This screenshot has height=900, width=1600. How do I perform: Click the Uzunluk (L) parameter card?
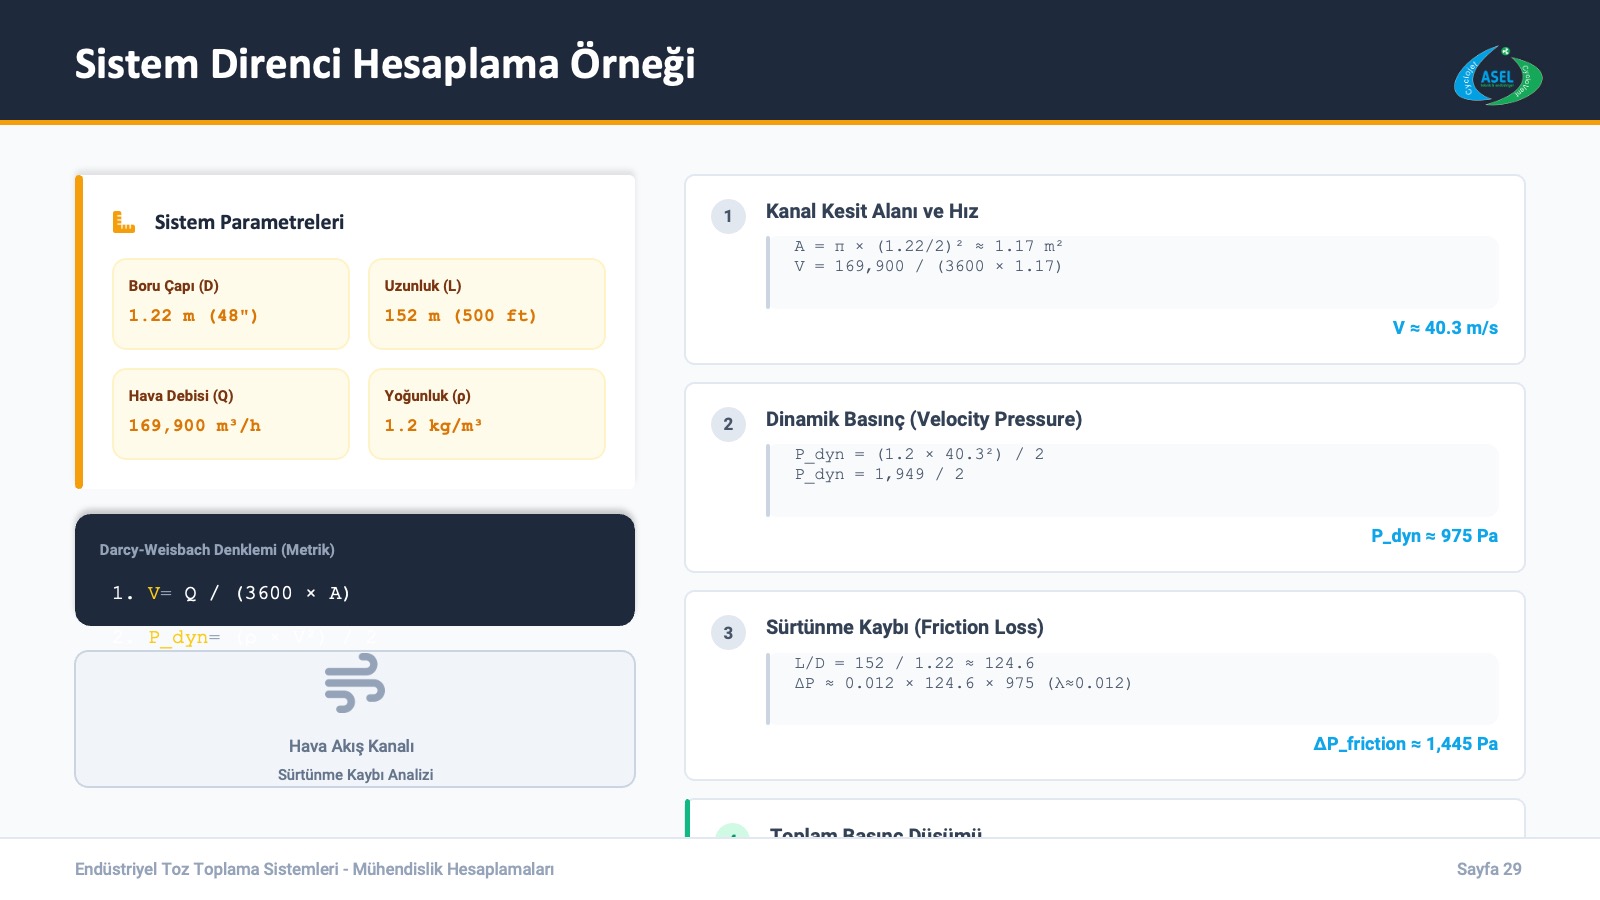coord(487,304)
